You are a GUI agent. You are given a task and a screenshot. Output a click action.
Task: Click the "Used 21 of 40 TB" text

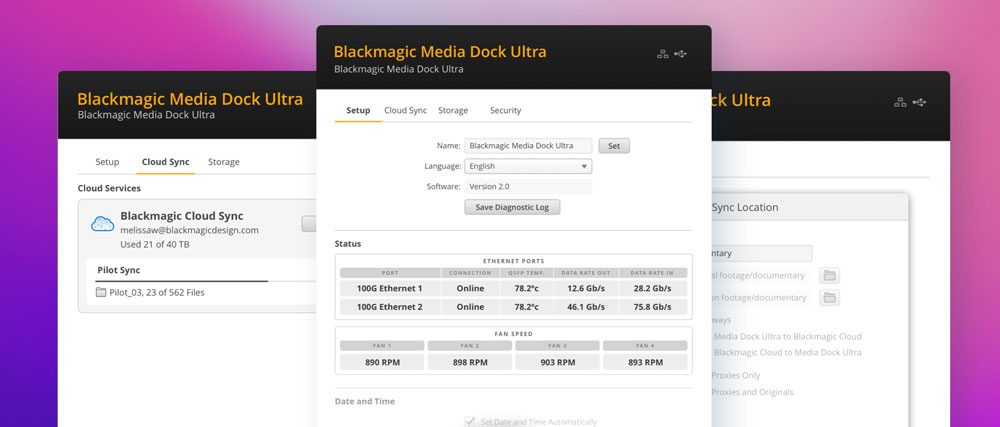pyautogui.click(x=155, y=245)
